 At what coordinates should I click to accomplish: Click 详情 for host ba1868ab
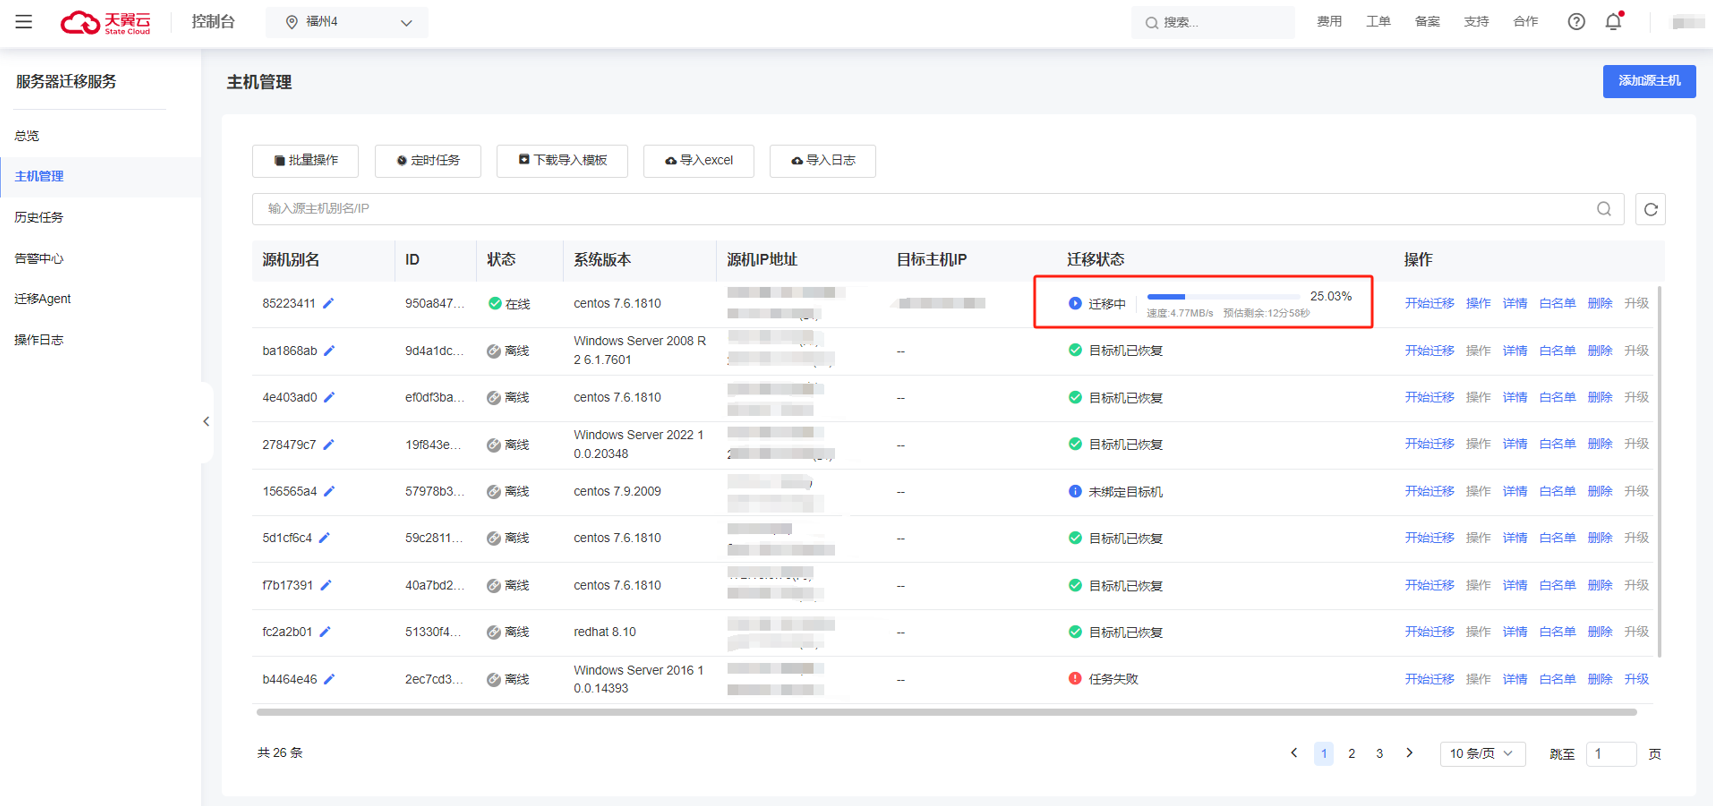1514,350
